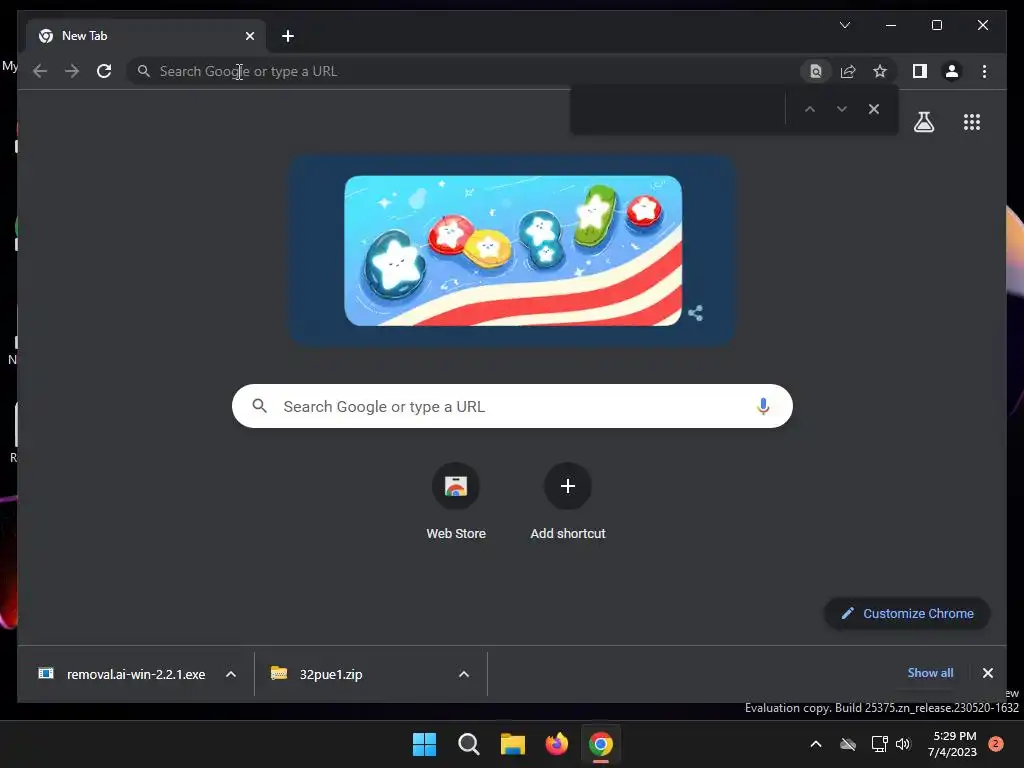Close the downloads bar
The image size is (1024, 768).
(x=987, y=673)
